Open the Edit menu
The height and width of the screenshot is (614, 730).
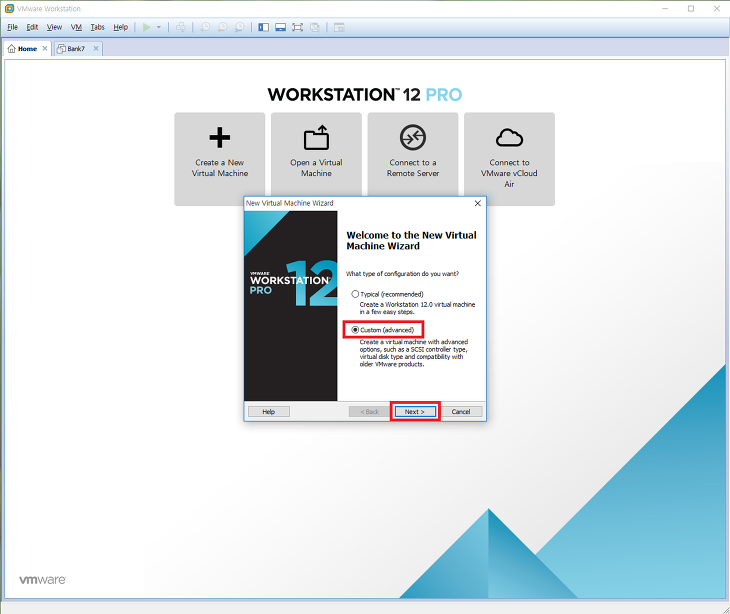point(32,27)
